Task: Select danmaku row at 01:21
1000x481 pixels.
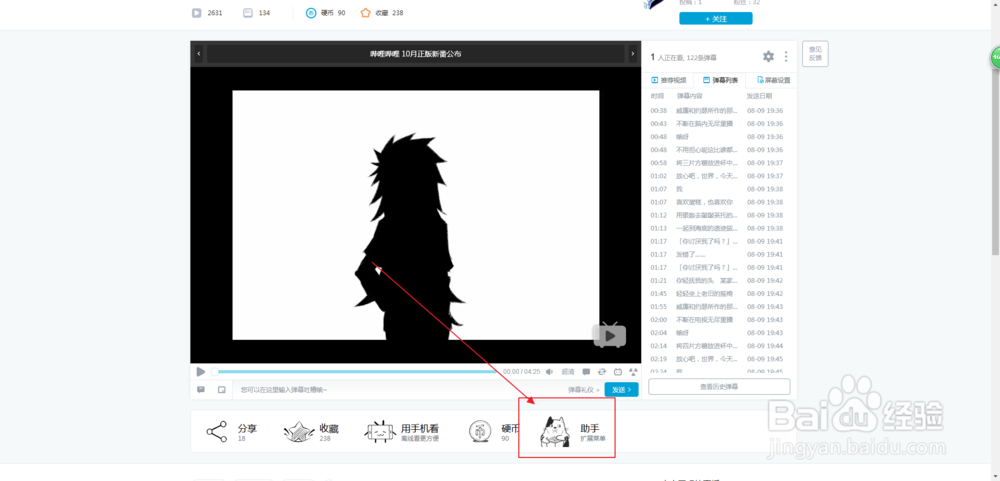Action: (x=719, y=281)
